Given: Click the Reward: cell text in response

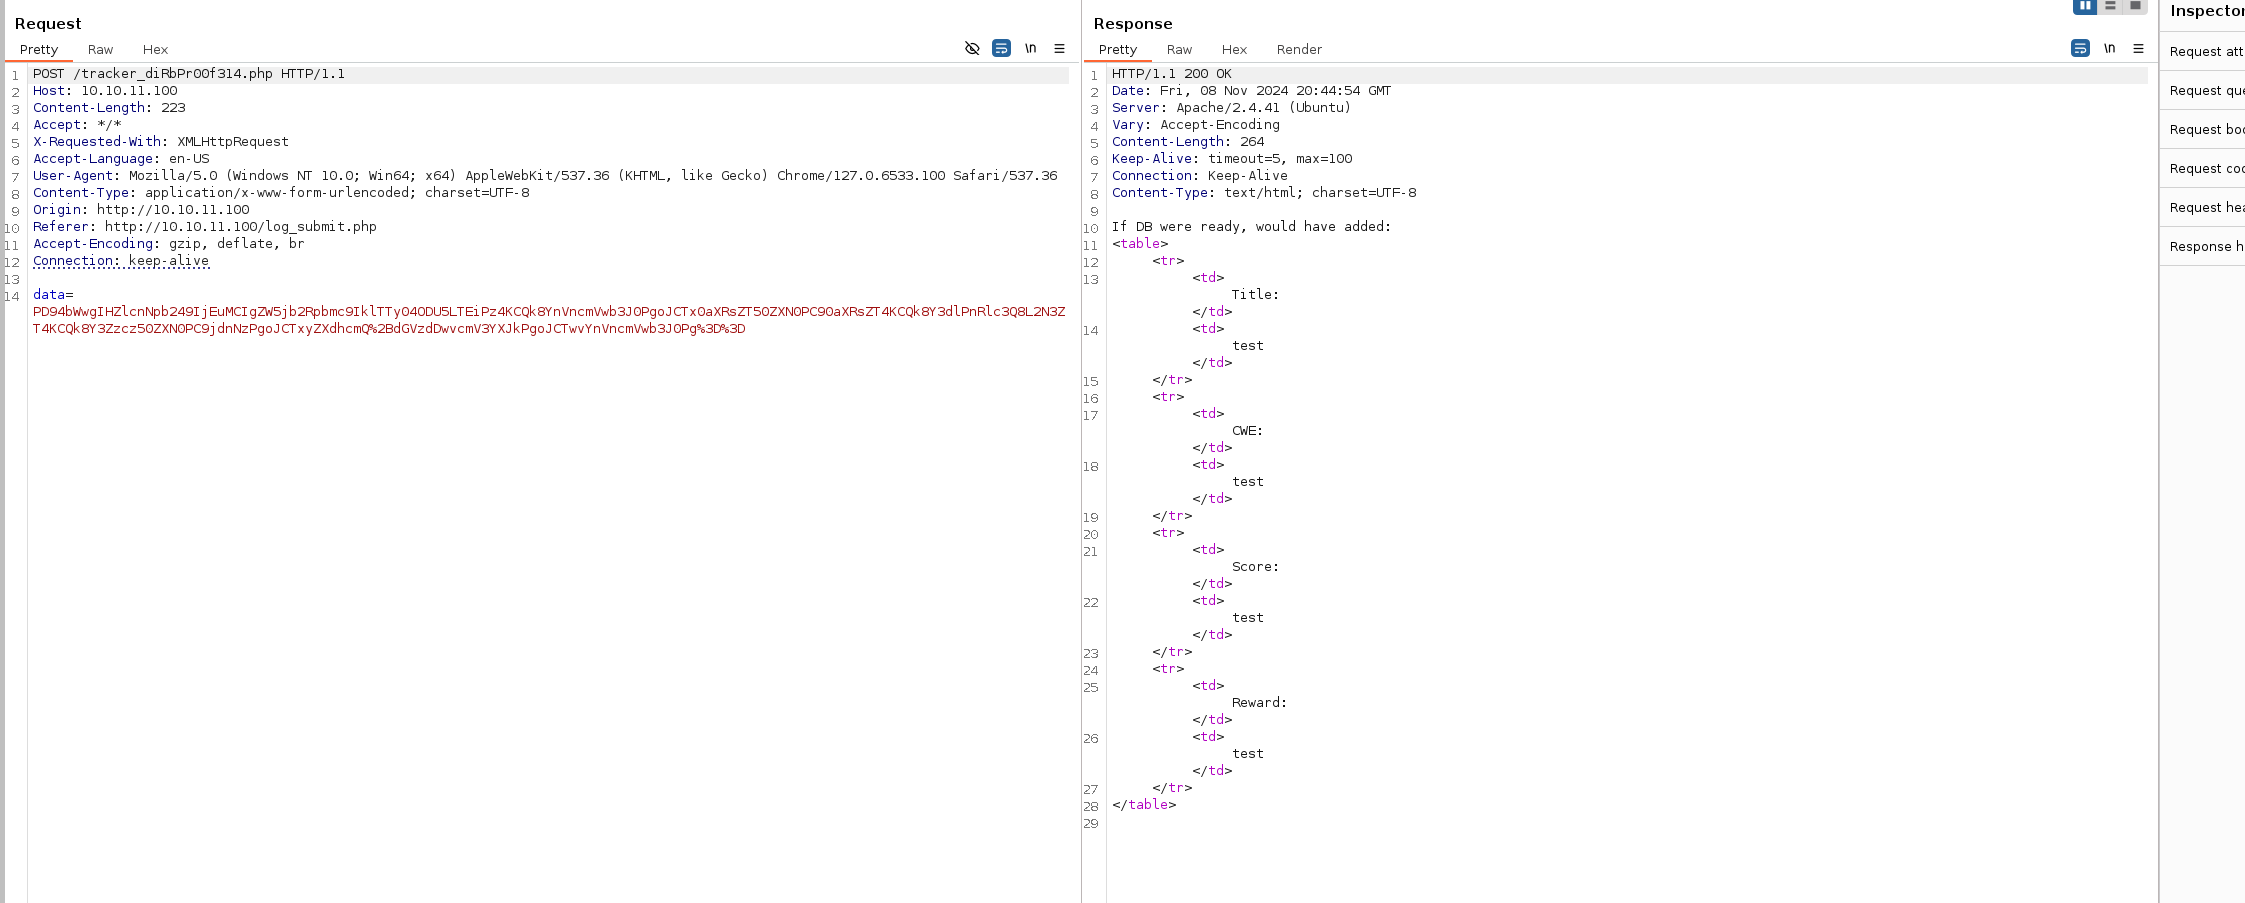Looking at the screenshot, I should coord(1260,703).
